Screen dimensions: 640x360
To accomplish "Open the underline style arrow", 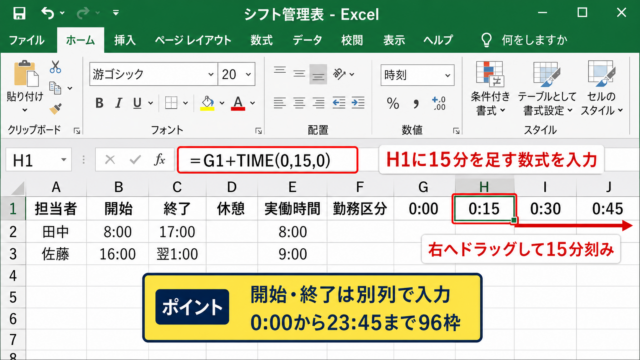I will (x=151, y=103).
